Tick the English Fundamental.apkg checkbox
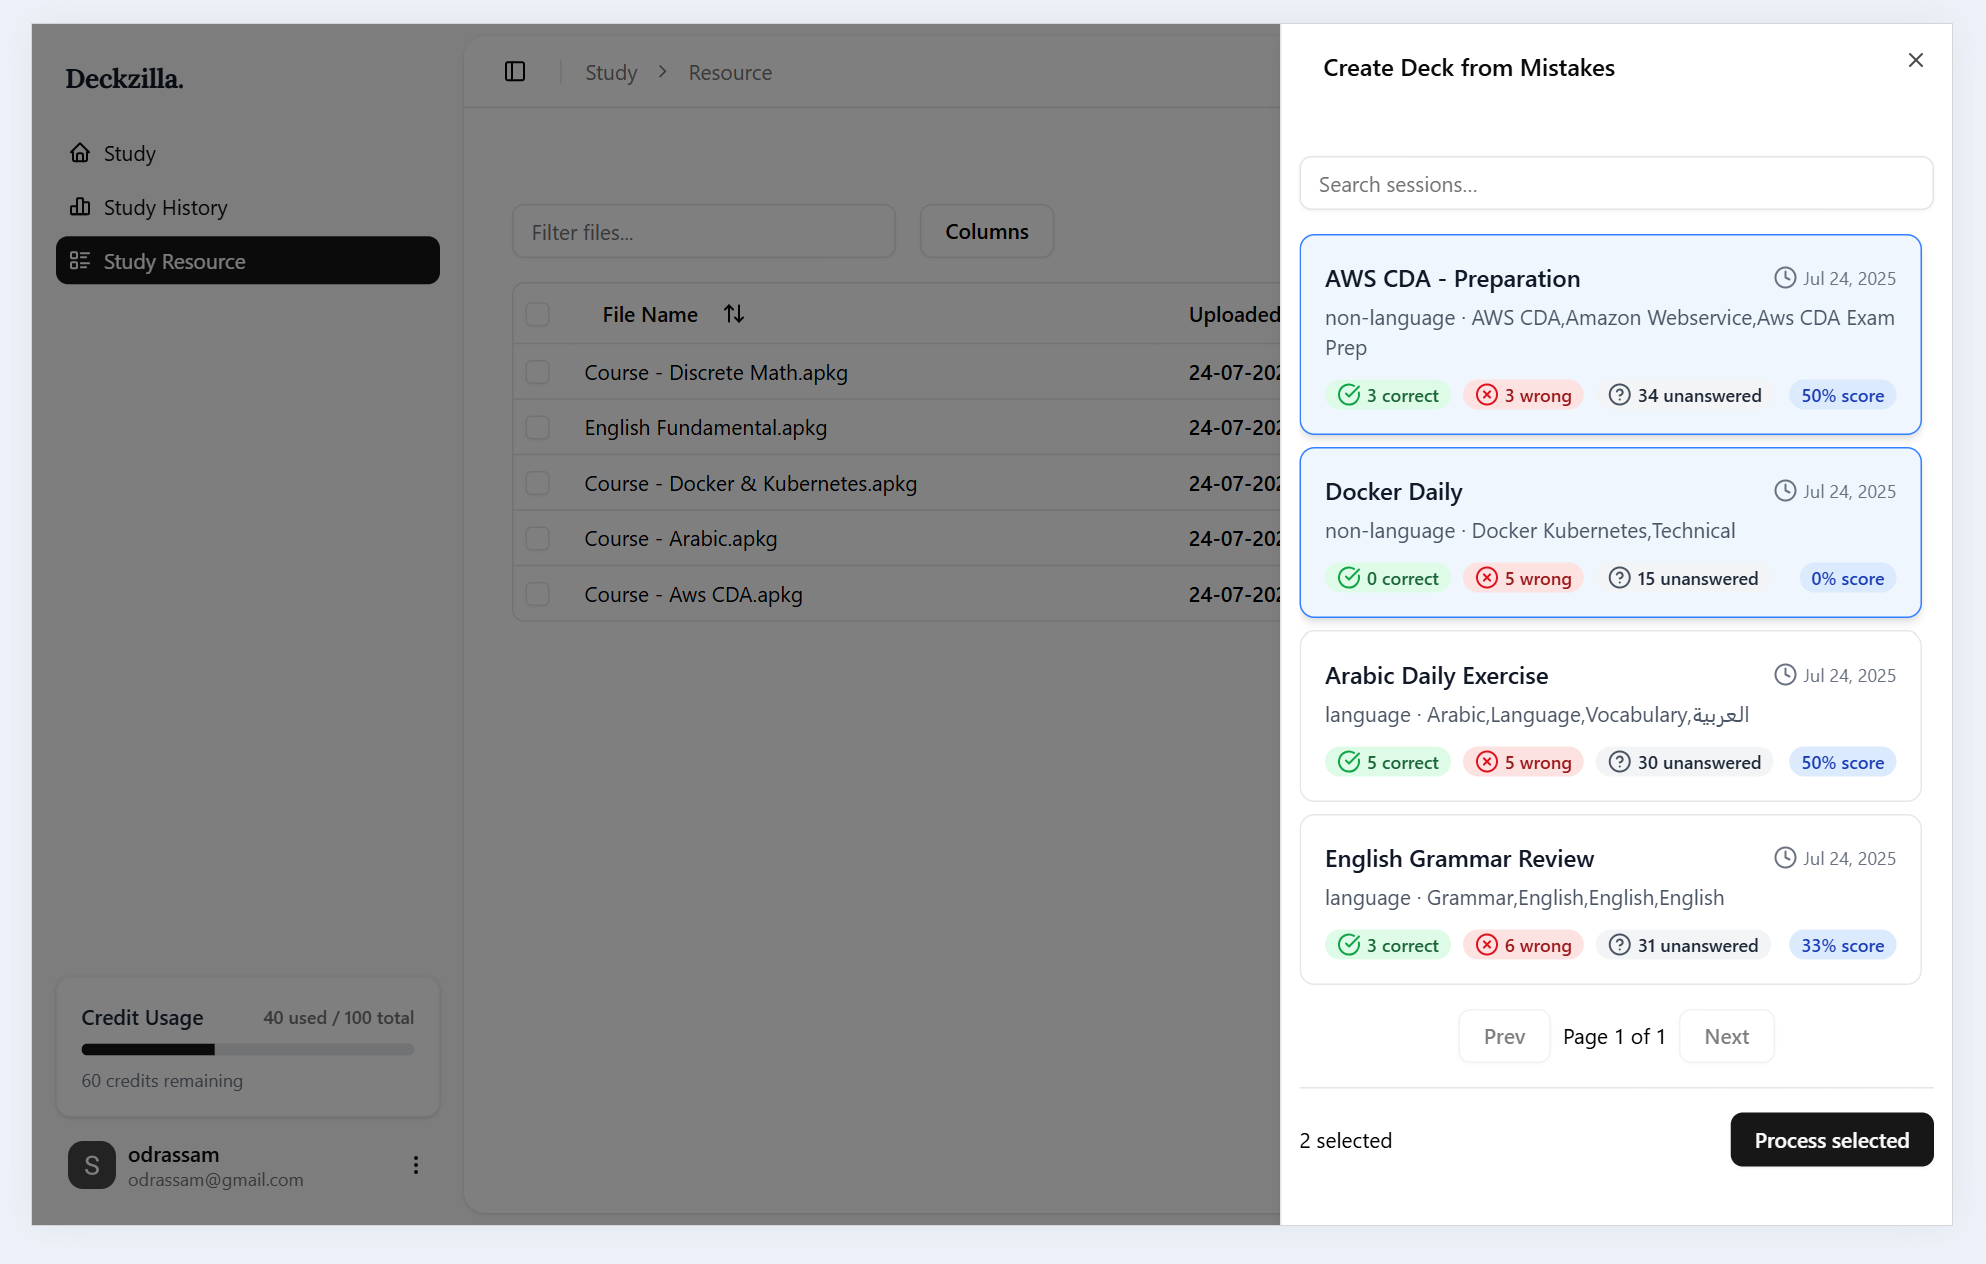The width and height of the screenshot is (1986, 1264). pyautogui.click(x=538, y=428)
